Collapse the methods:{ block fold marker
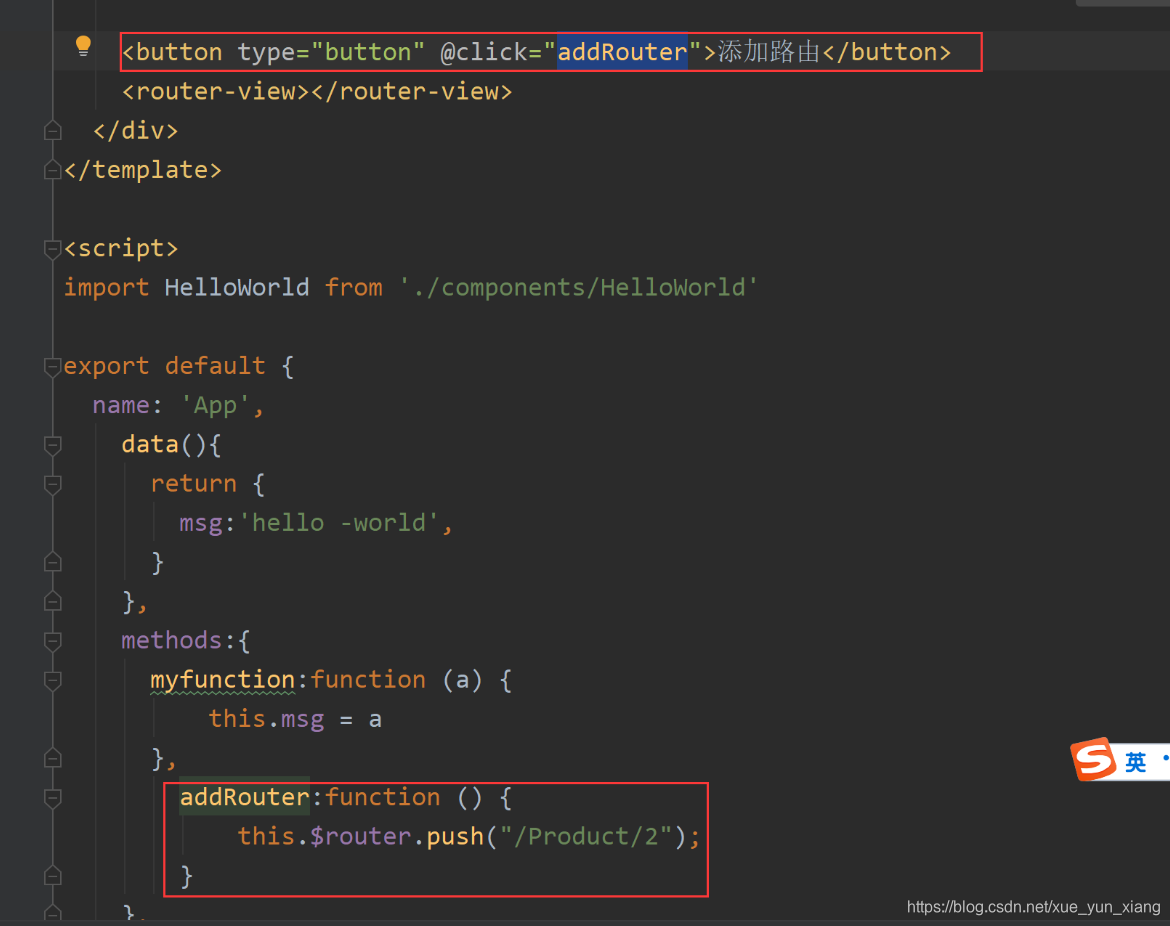 coord(52,641)
